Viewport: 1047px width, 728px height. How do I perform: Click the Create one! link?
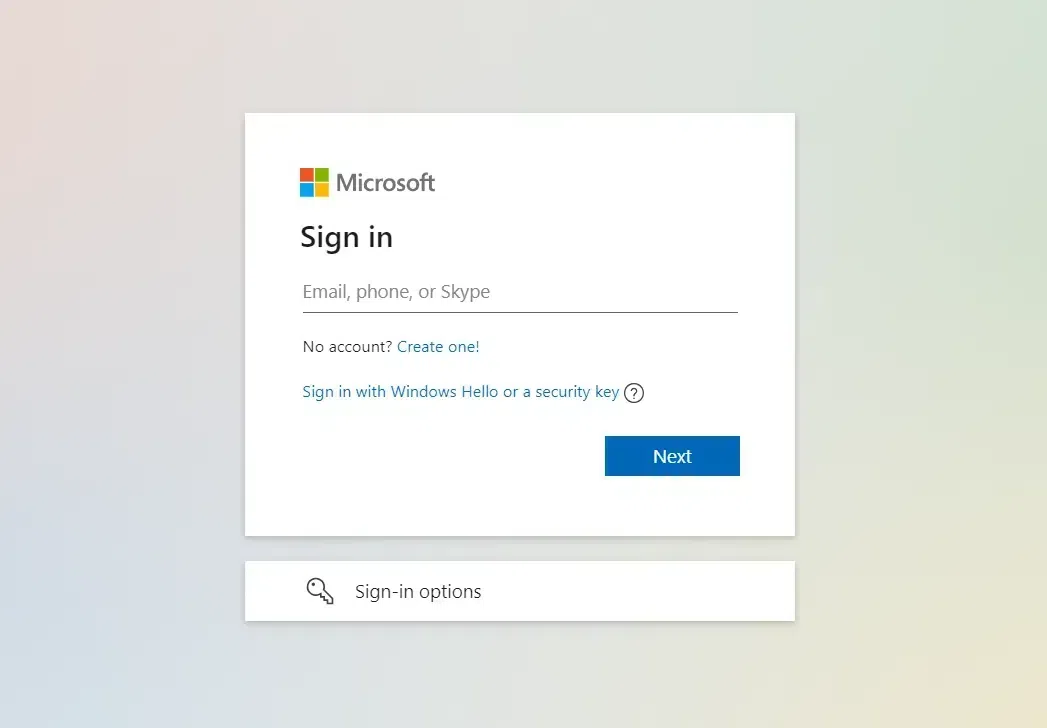(x=438, y=347)
